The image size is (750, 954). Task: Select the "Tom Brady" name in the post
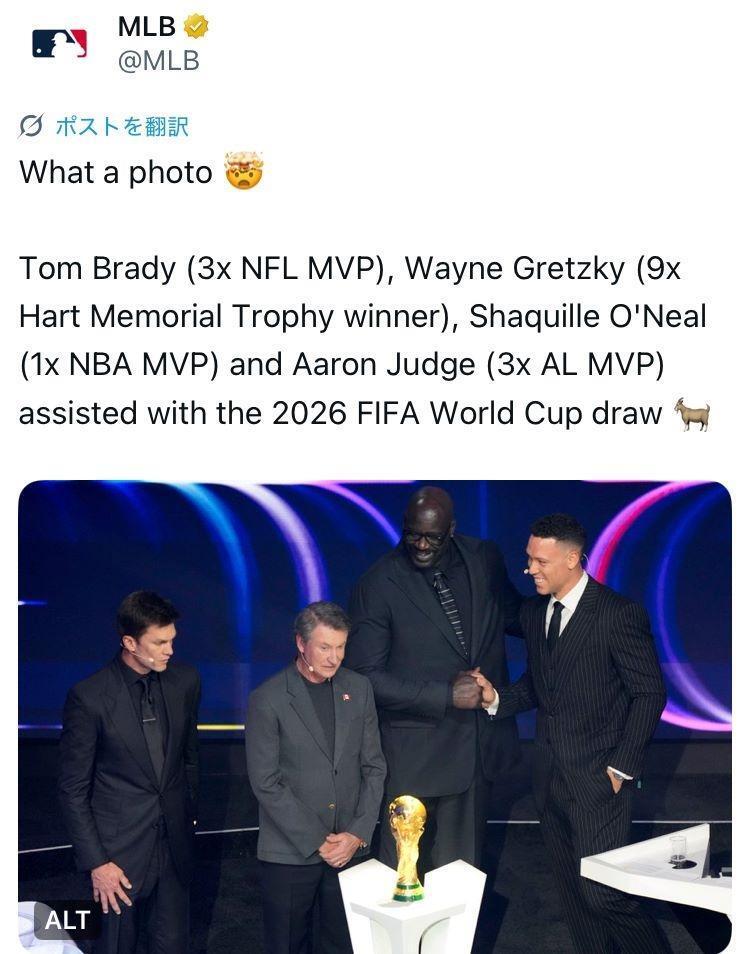click(x=96, y=268)
